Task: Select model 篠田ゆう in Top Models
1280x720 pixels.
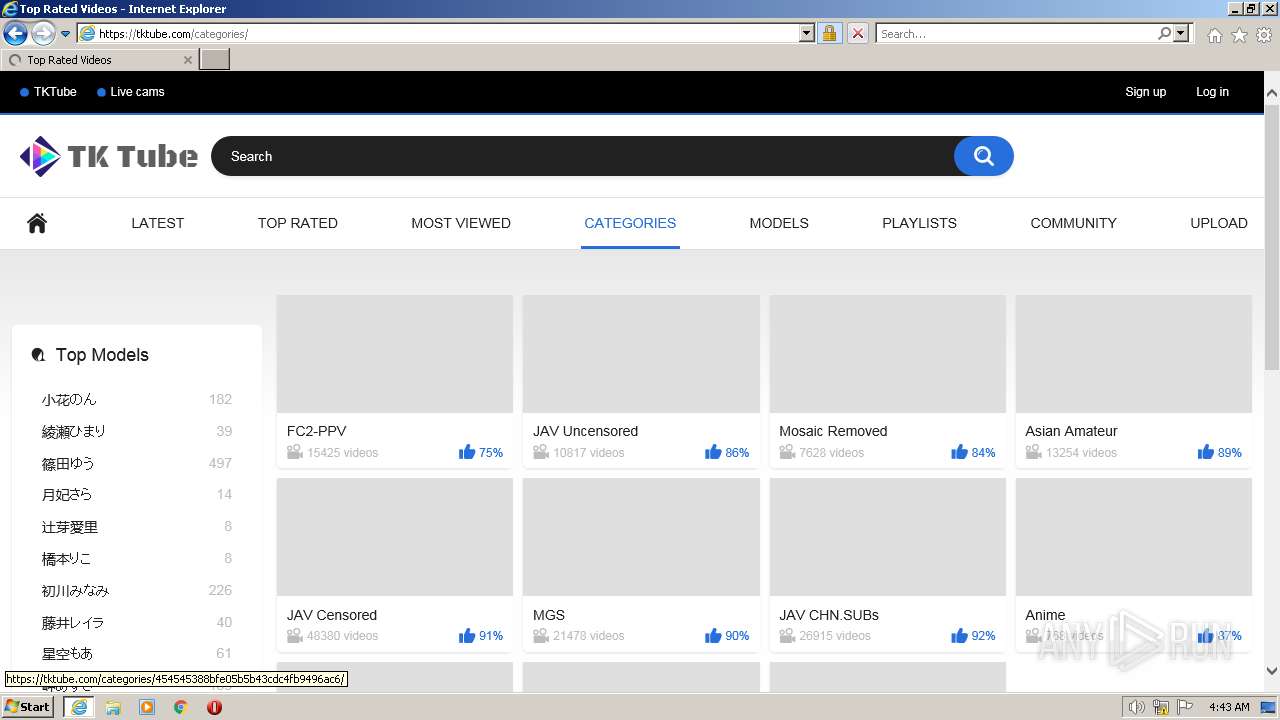Action: click(68, 463)
